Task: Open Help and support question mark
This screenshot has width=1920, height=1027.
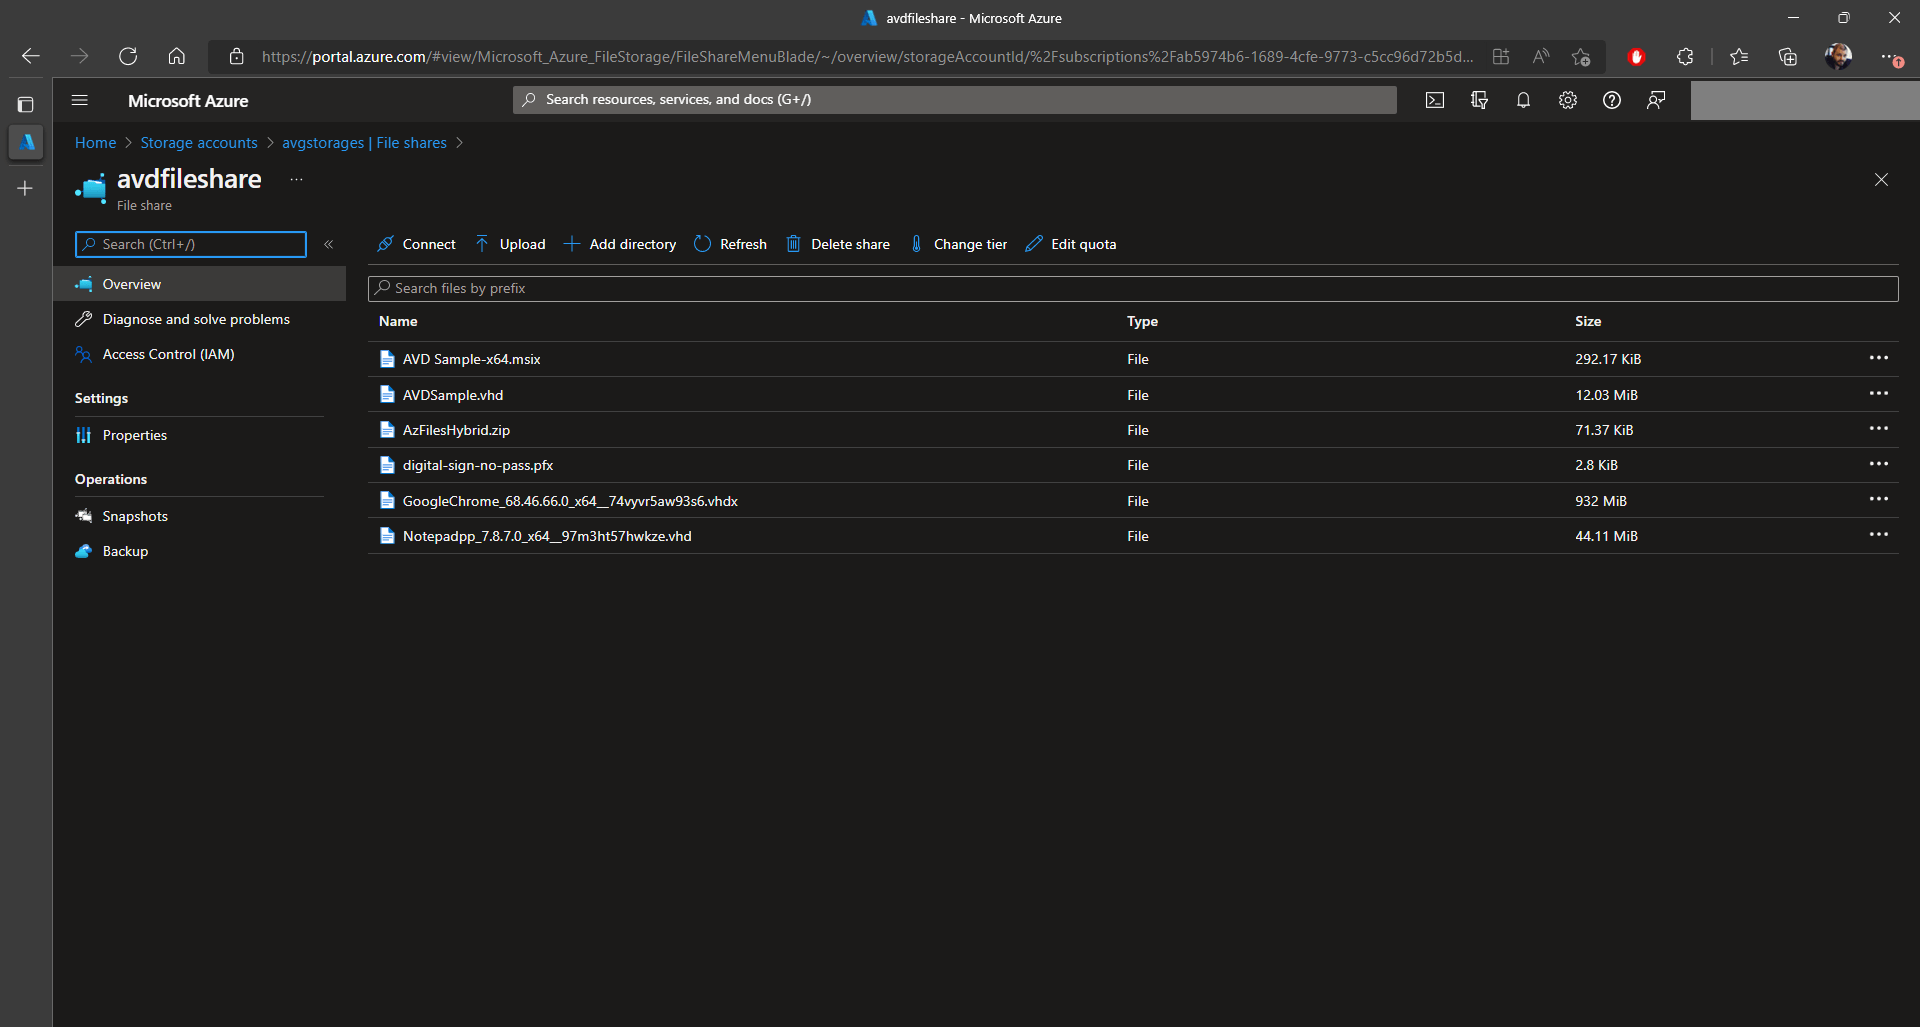Action: (1612, 100)
